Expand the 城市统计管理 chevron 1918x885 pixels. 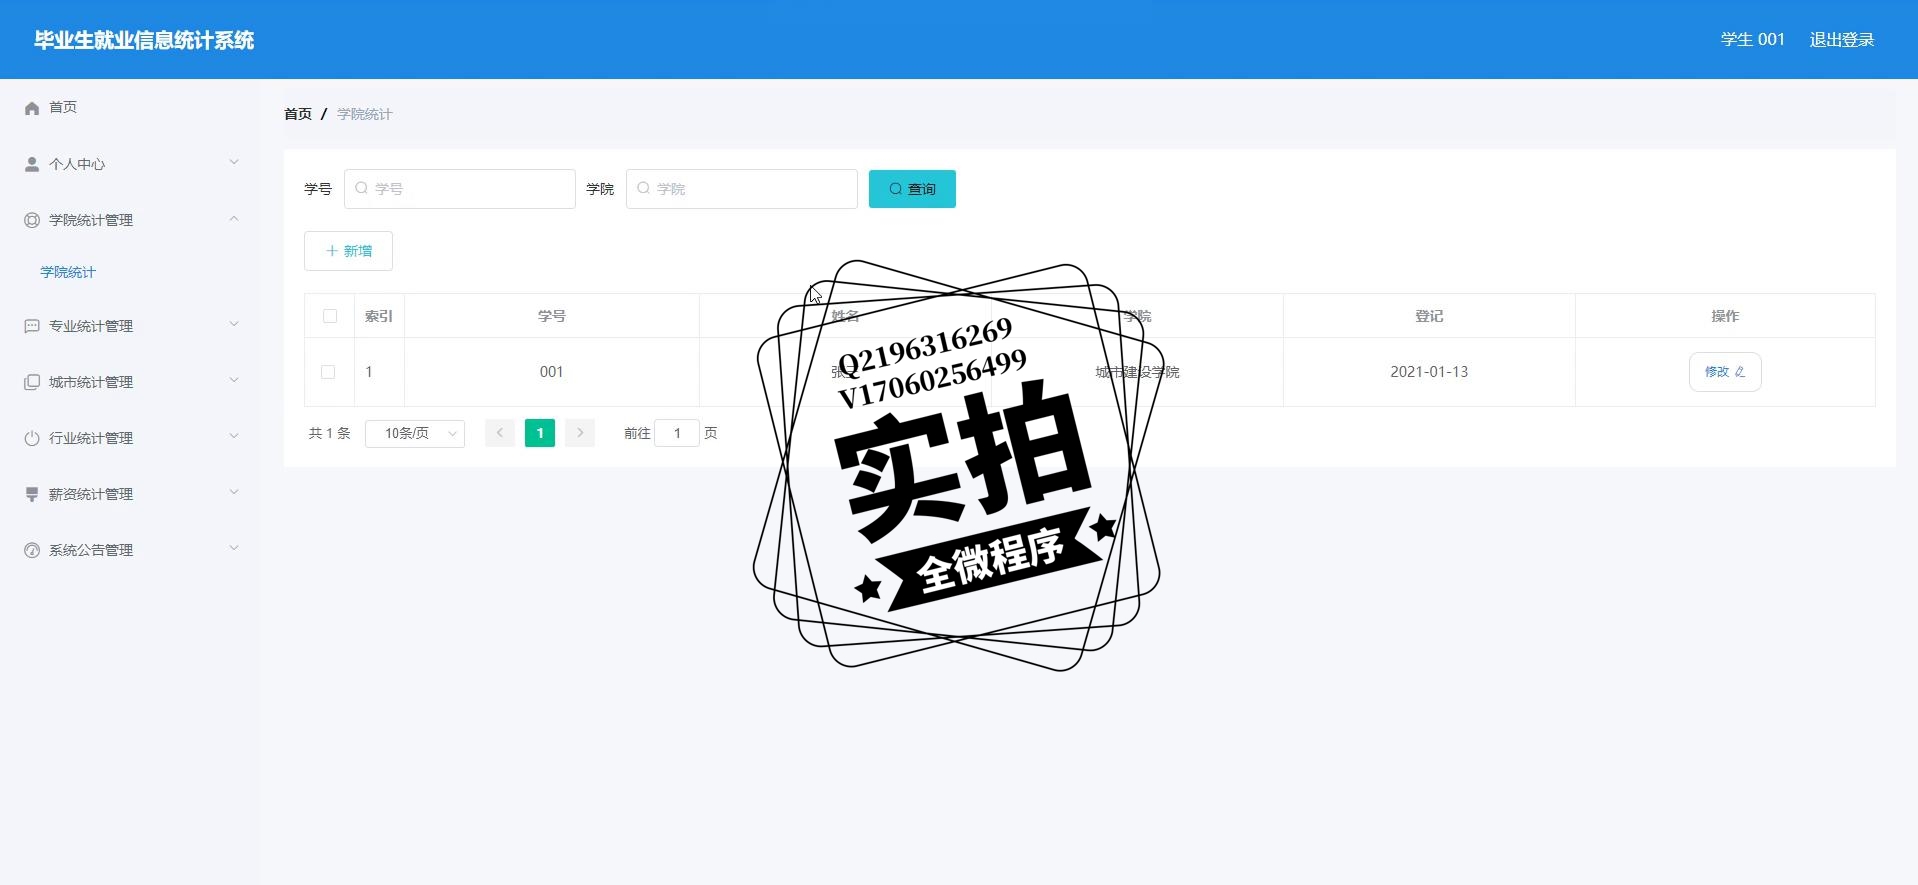click(234, 380)
